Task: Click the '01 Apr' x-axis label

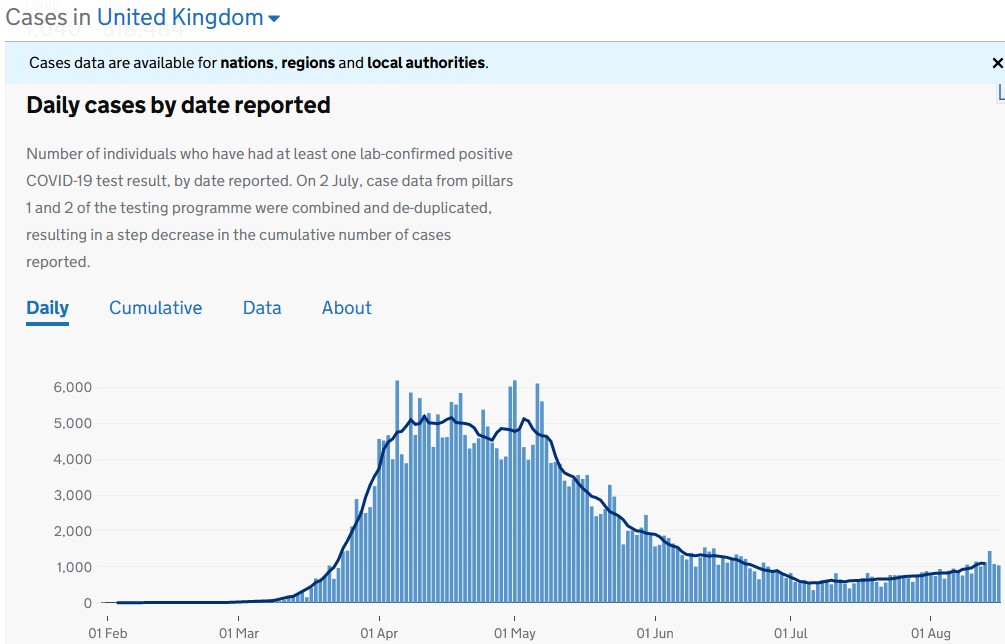Action: click(x=379, y=633)
